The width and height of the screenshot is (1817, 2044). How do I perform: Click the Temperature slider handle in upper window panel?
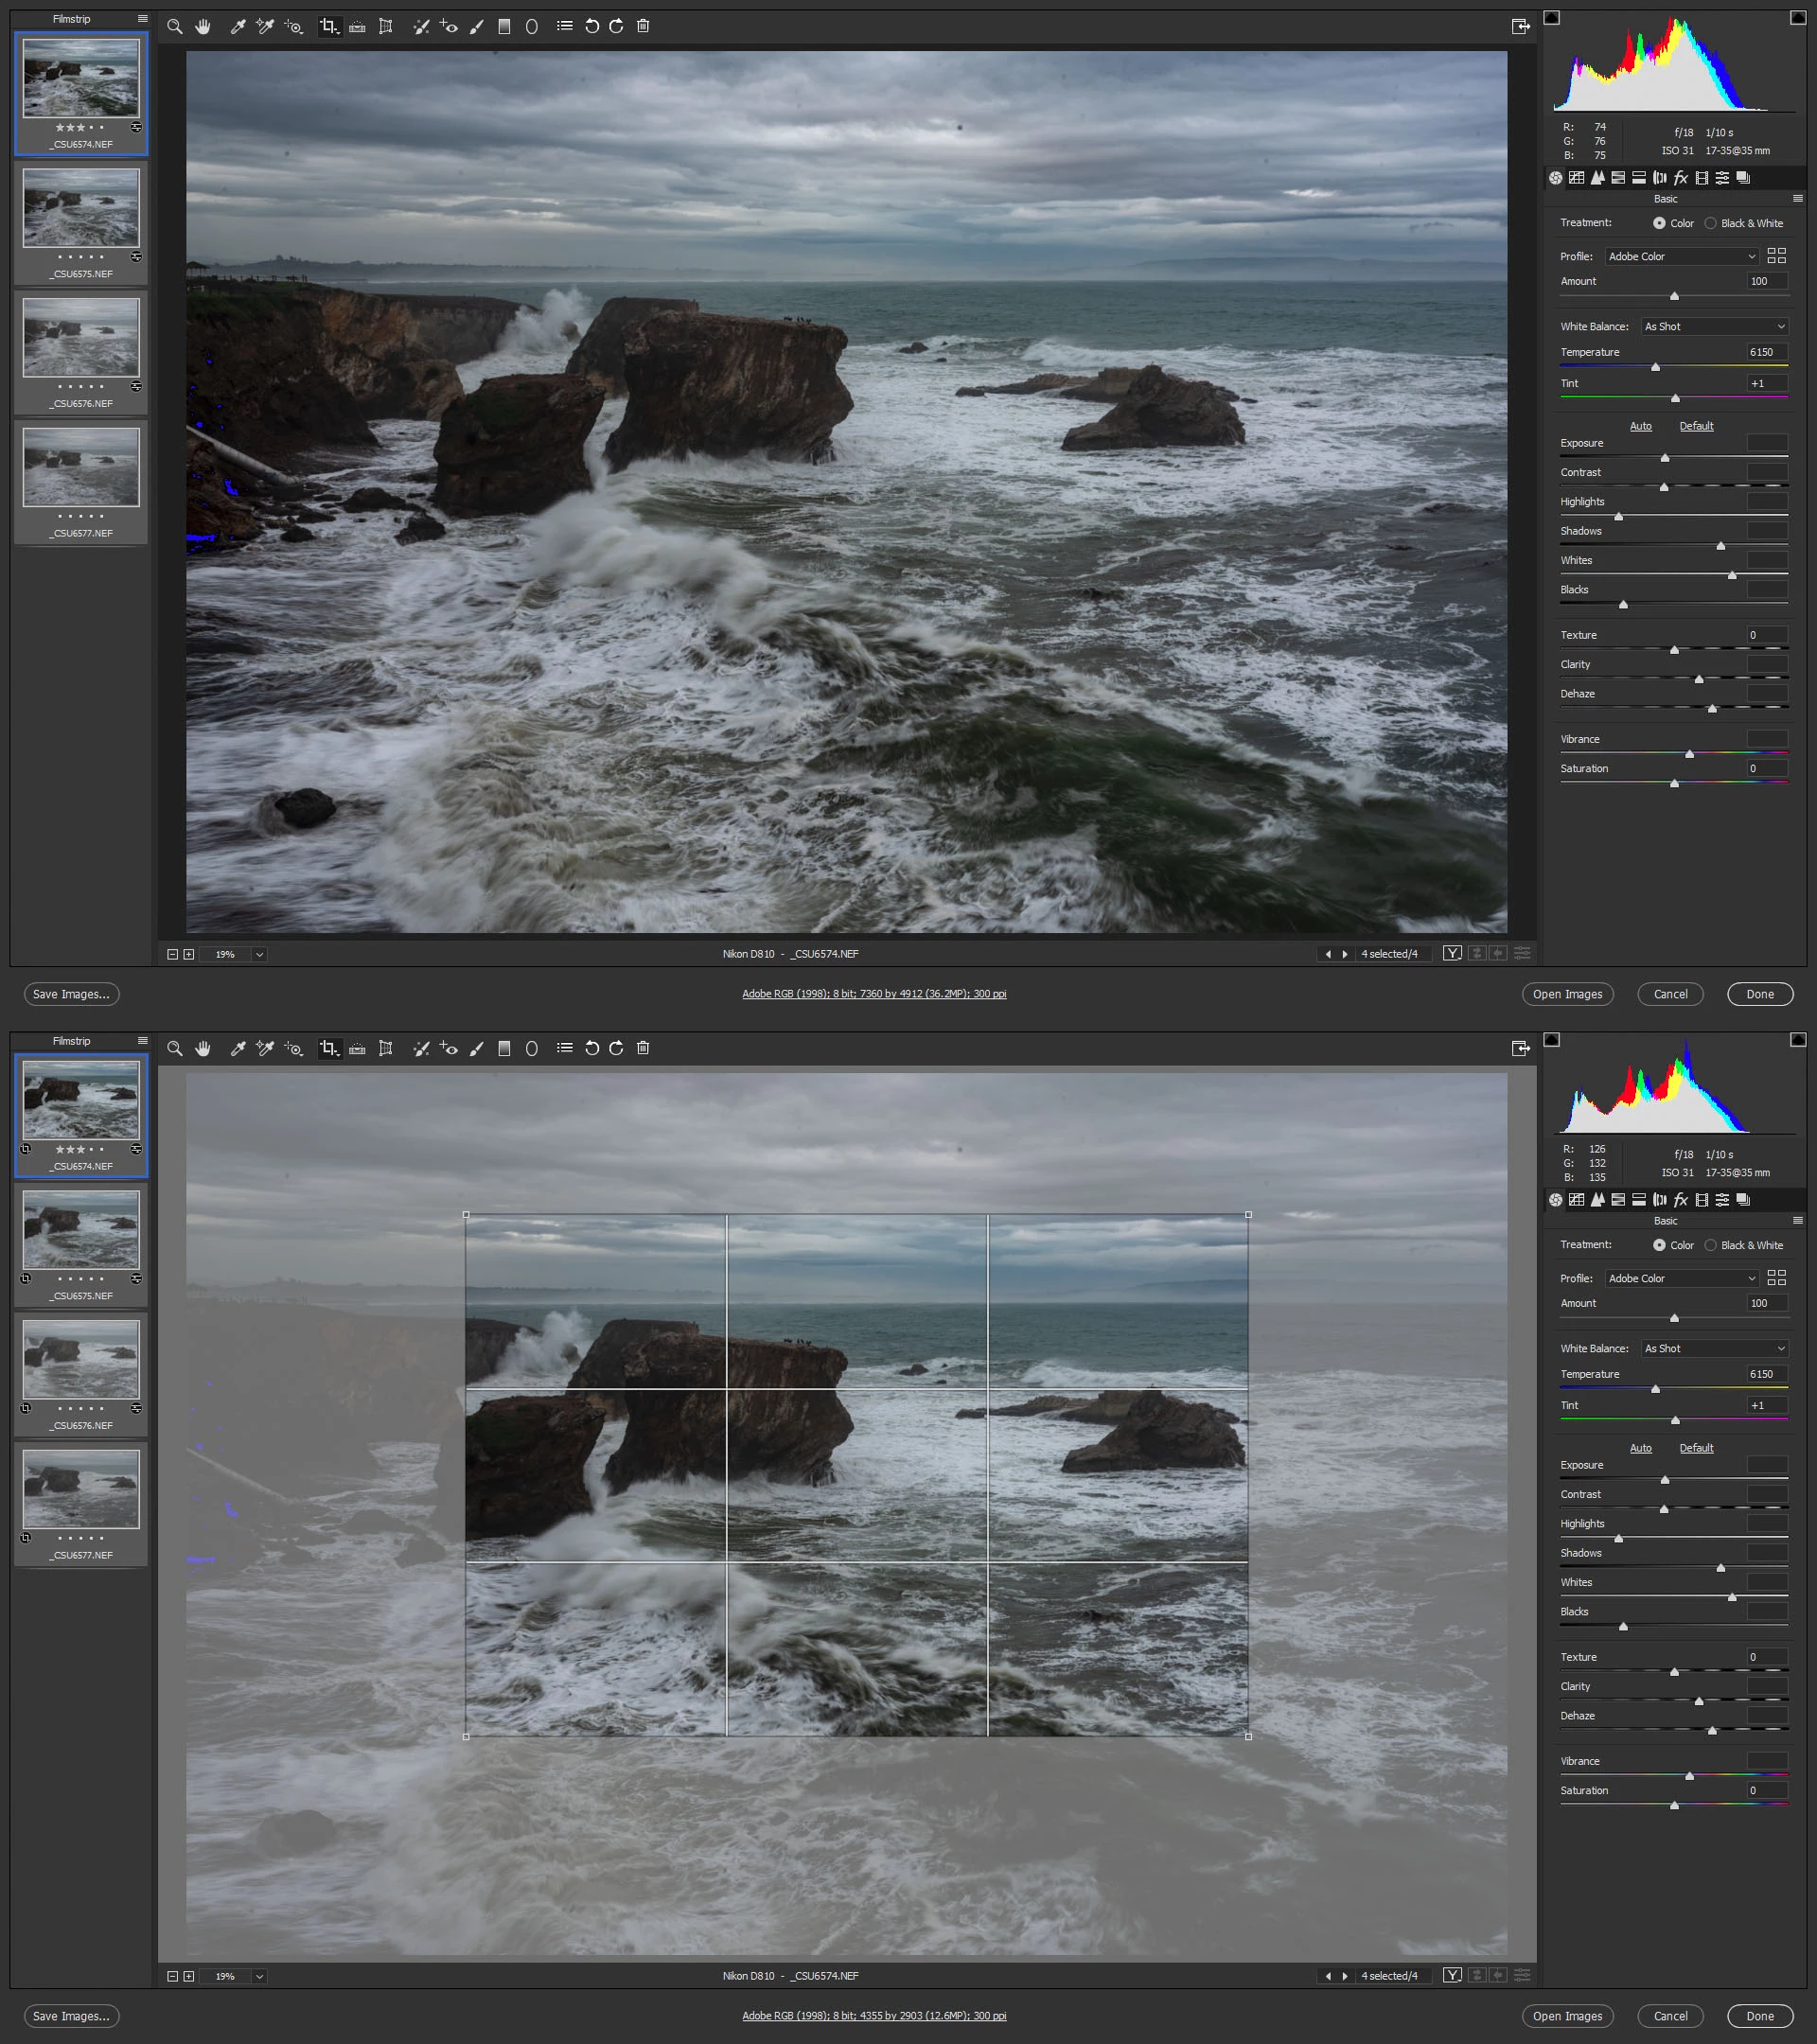point(1655,367)
